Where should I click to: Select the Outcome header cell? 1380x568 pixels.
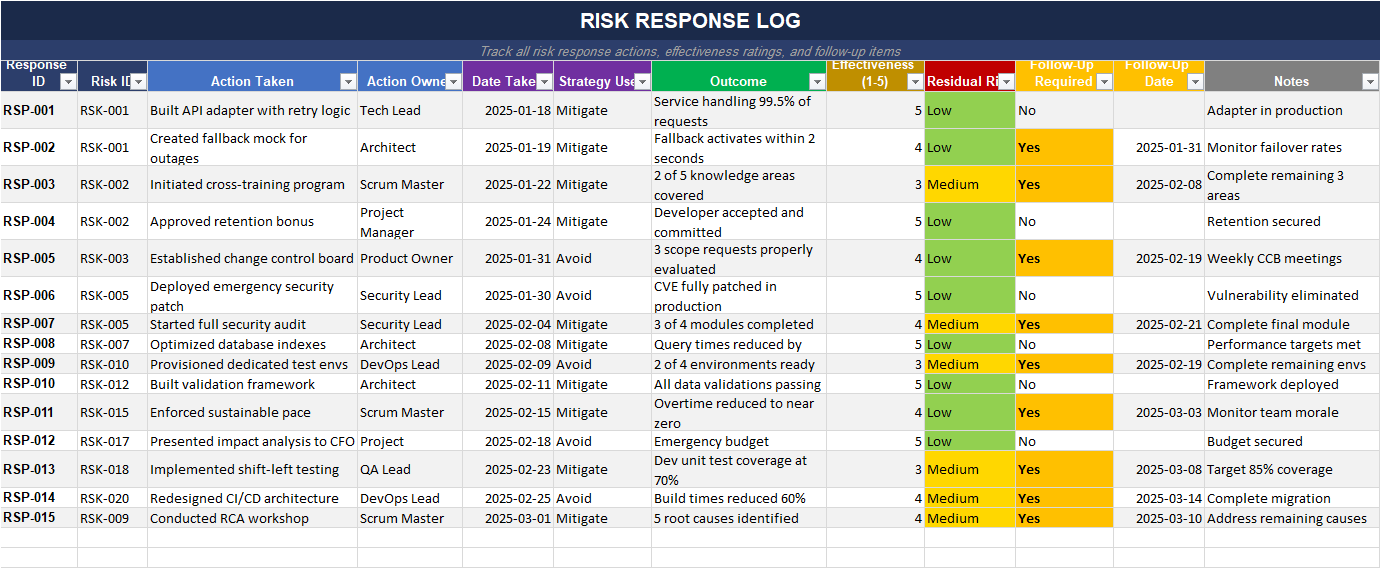coord(738,76)
